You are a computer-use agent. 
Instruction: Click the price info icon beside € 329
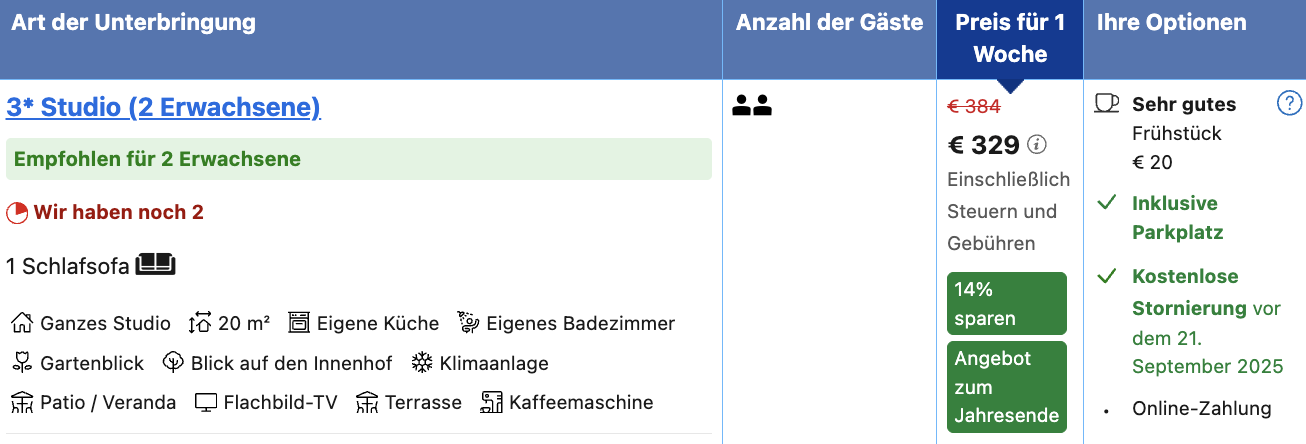tap(1037, 145)
